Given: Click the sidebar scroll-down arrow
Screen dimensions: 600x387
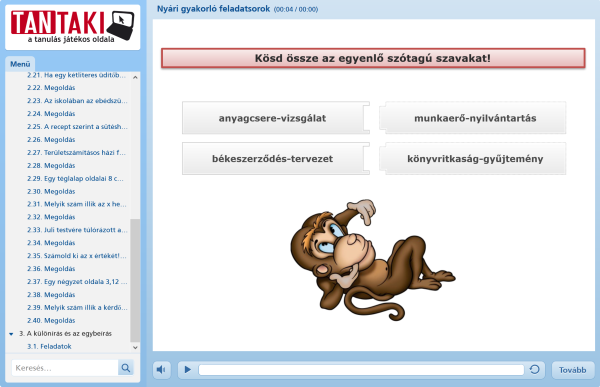Looking at the screenshot, I should pos(135,348).
